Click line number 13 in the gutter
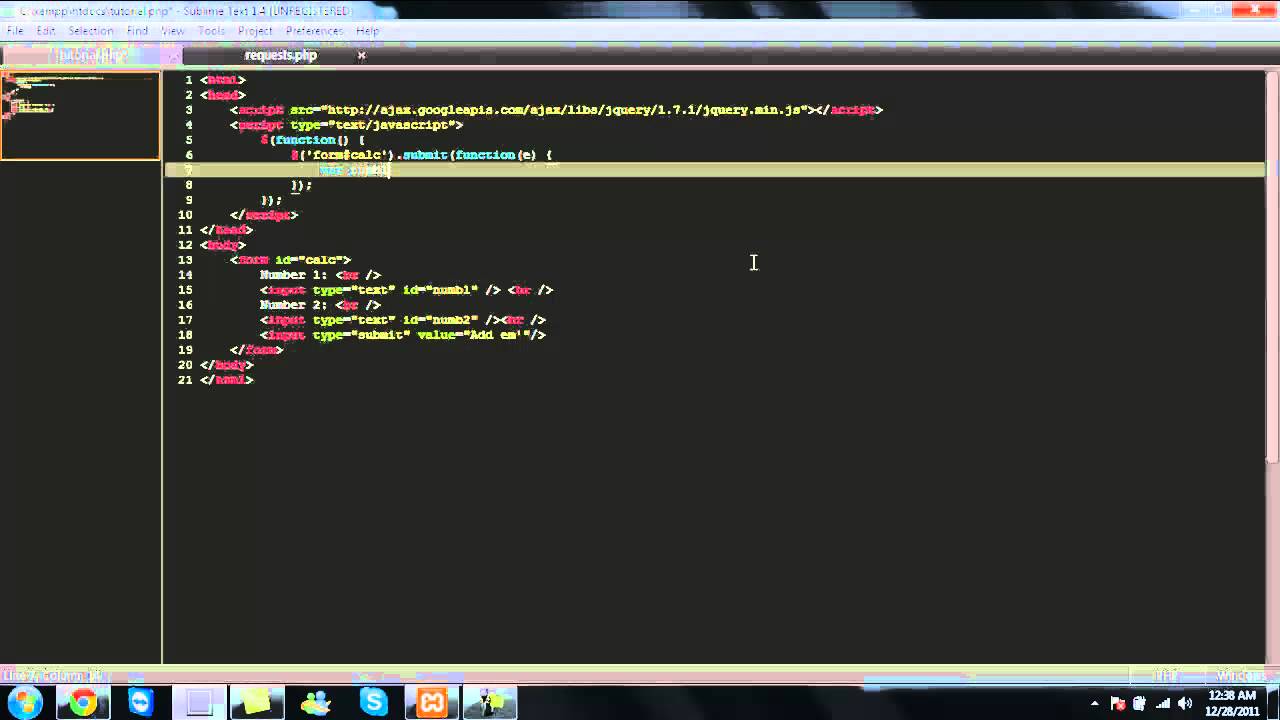 [x=185, y=260]
